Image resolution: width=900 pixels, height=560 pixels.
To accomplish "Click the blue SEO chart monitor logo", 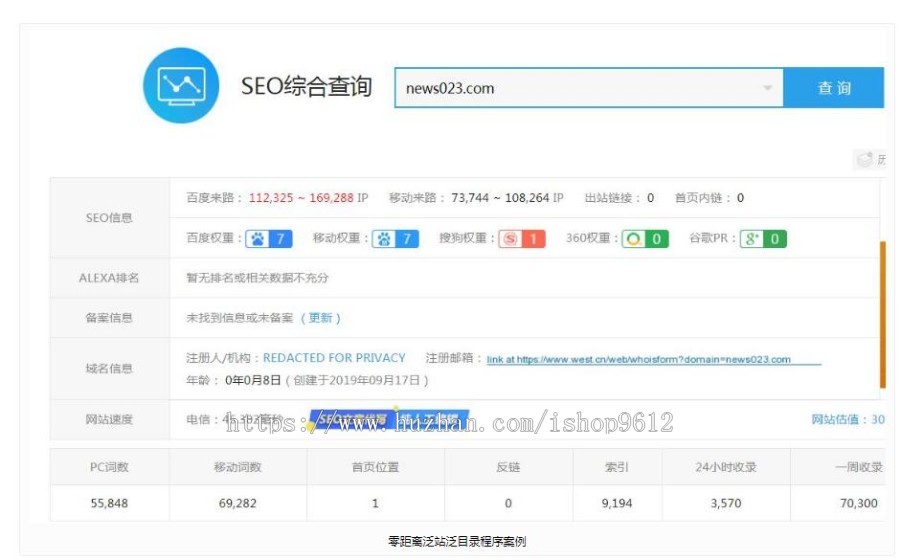I will coord(181,85).
